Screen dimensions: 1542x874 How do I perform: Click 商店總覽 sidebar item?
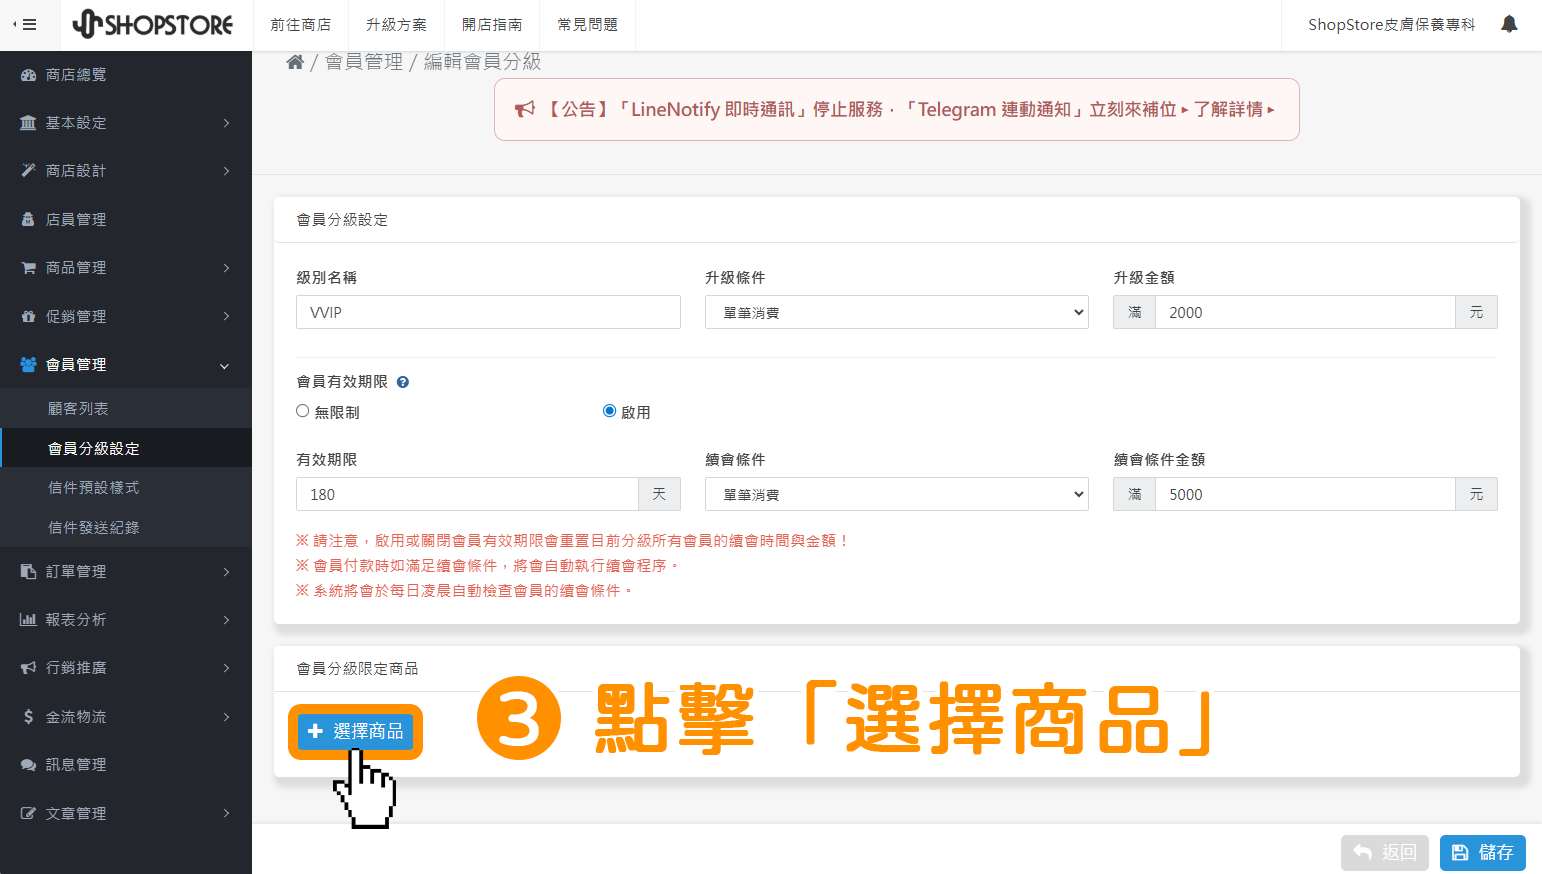coord(126,75)
